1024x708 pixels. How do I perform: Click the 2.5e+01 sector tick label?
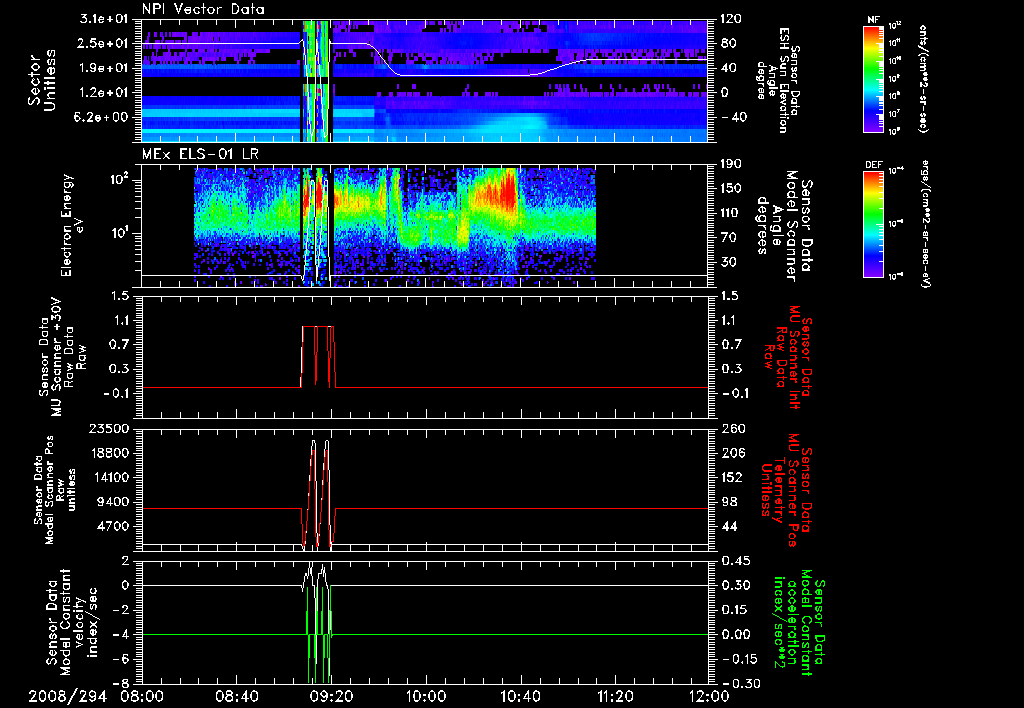(x=103, y=43)
